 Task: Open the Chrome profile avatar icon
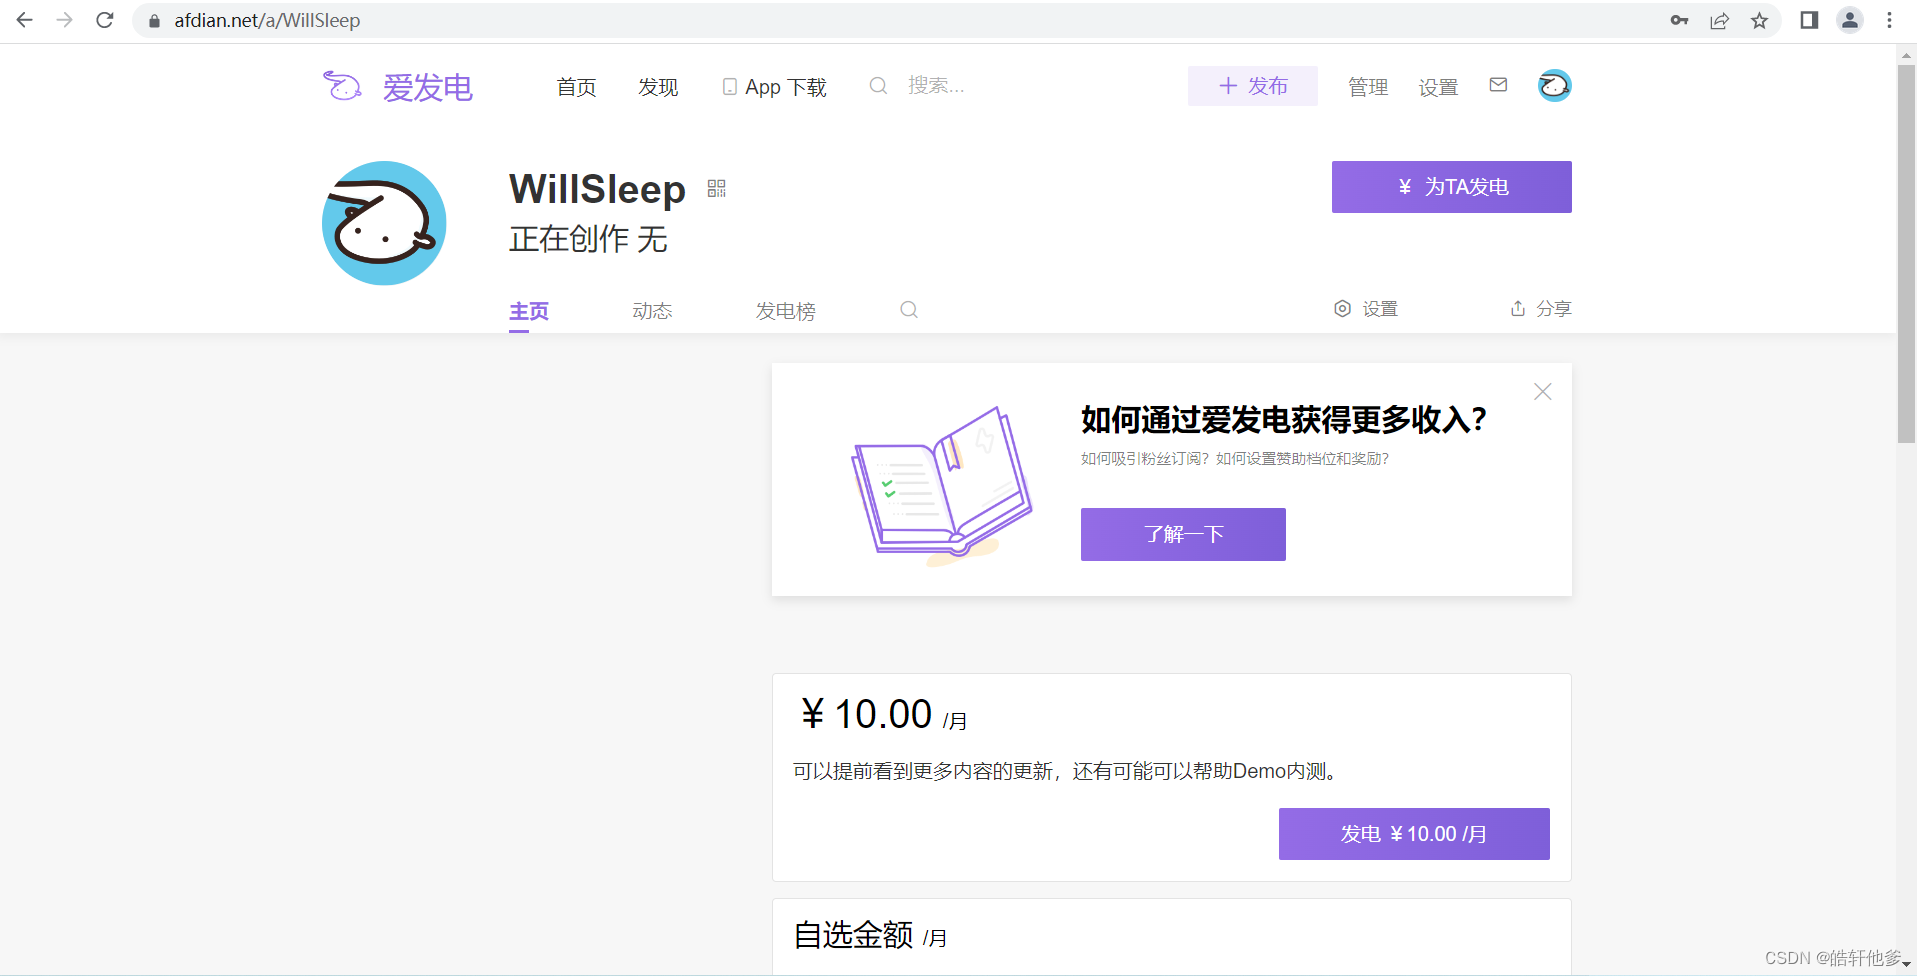coord(1850,20)
